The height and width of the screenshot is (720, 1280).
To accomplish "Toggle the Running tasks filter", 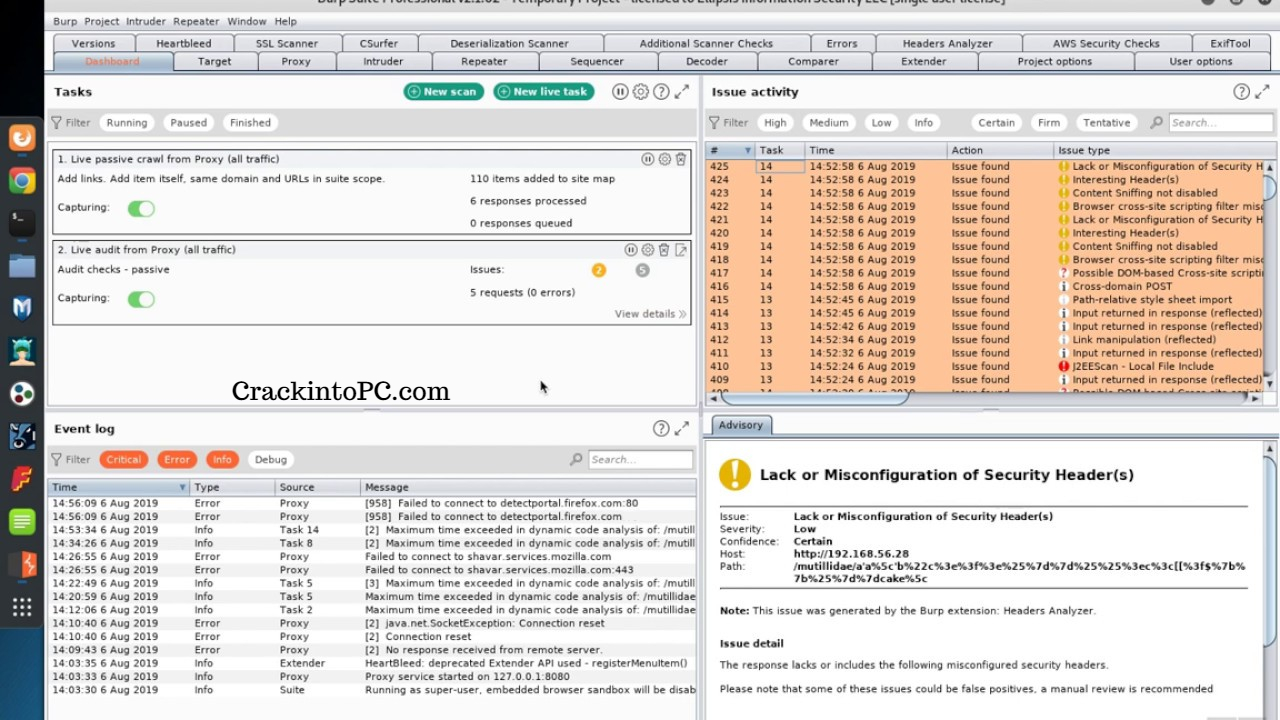I will tap(127, 123).
